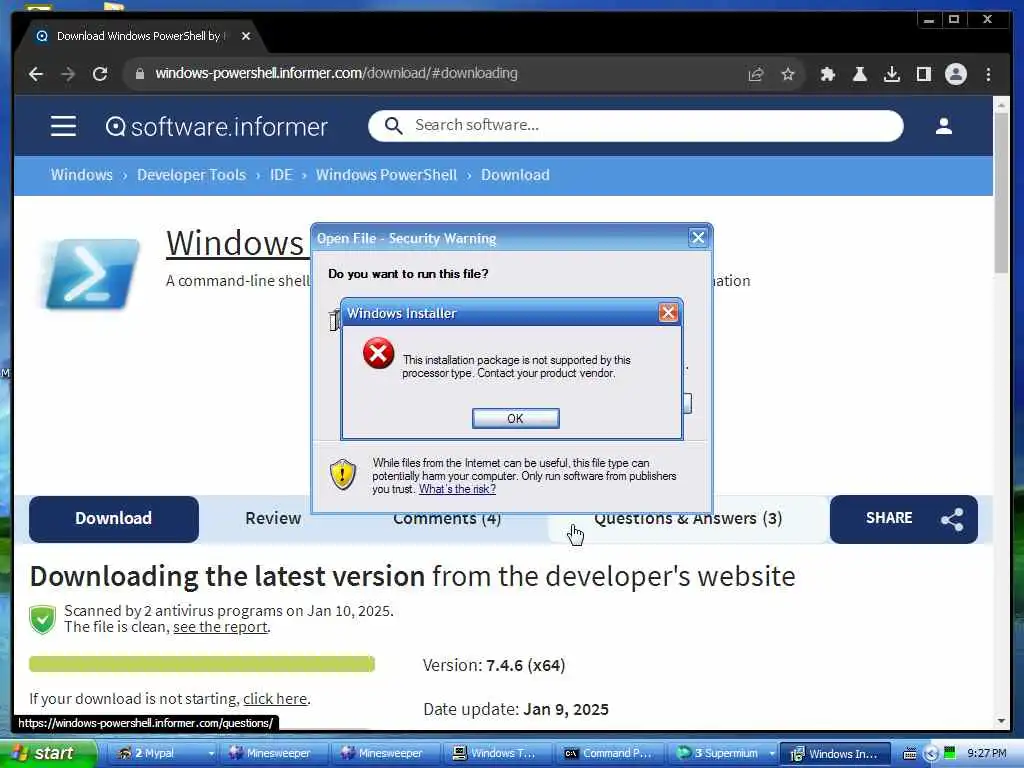Open the Windows start menu
This screenshot has height=768, width=1024.
pos(47,754)
